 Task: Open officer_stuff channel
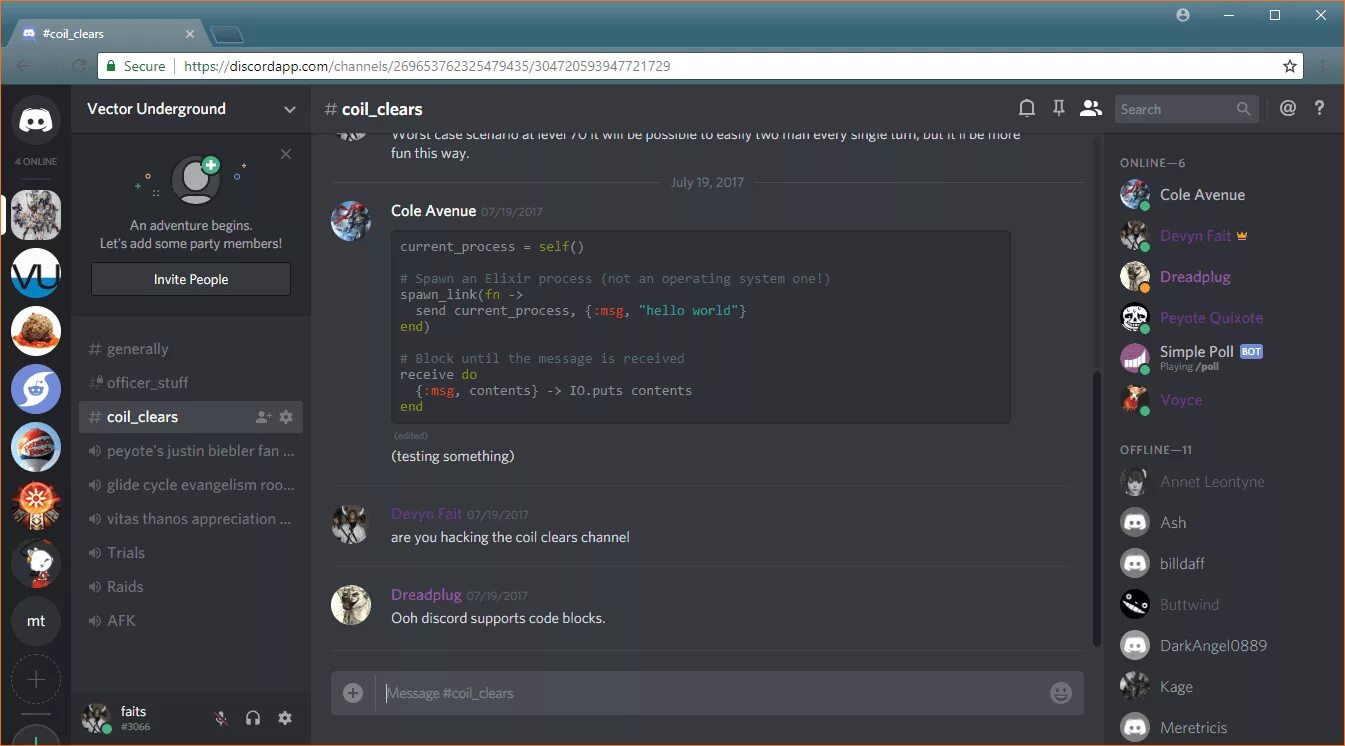(x=191, y=383)
